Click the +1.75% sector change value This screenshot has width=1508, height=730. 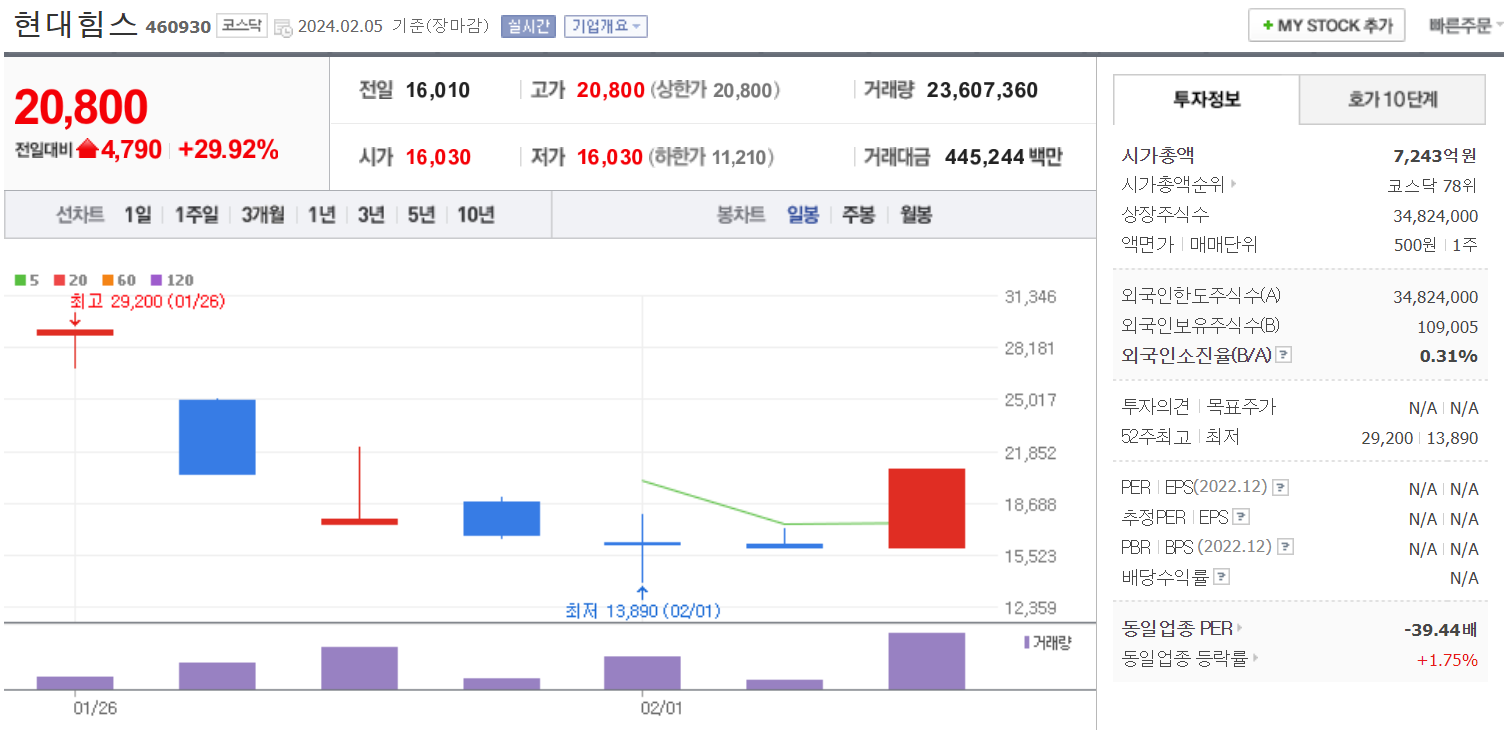pyautogui.click(x=1447, y=659)
